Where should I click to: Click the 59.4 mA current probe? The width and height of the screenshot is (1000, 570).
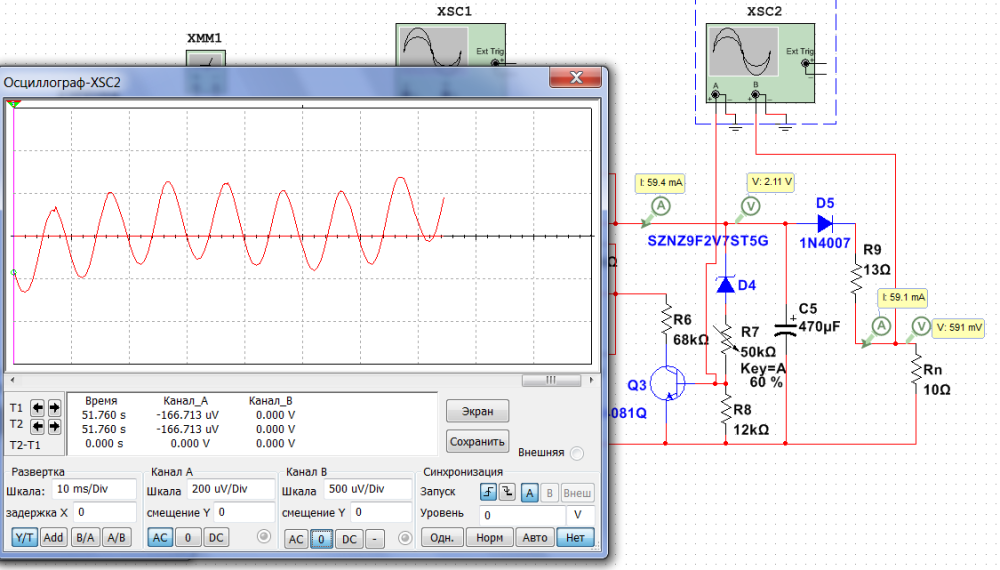pos(659,205)
